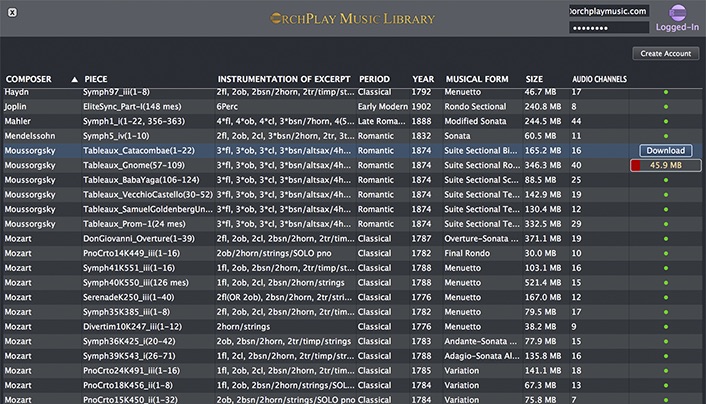Screen dimensions: 706x404
Task: Sort by COMPOSER column header
Action: (x=28, y=79)
